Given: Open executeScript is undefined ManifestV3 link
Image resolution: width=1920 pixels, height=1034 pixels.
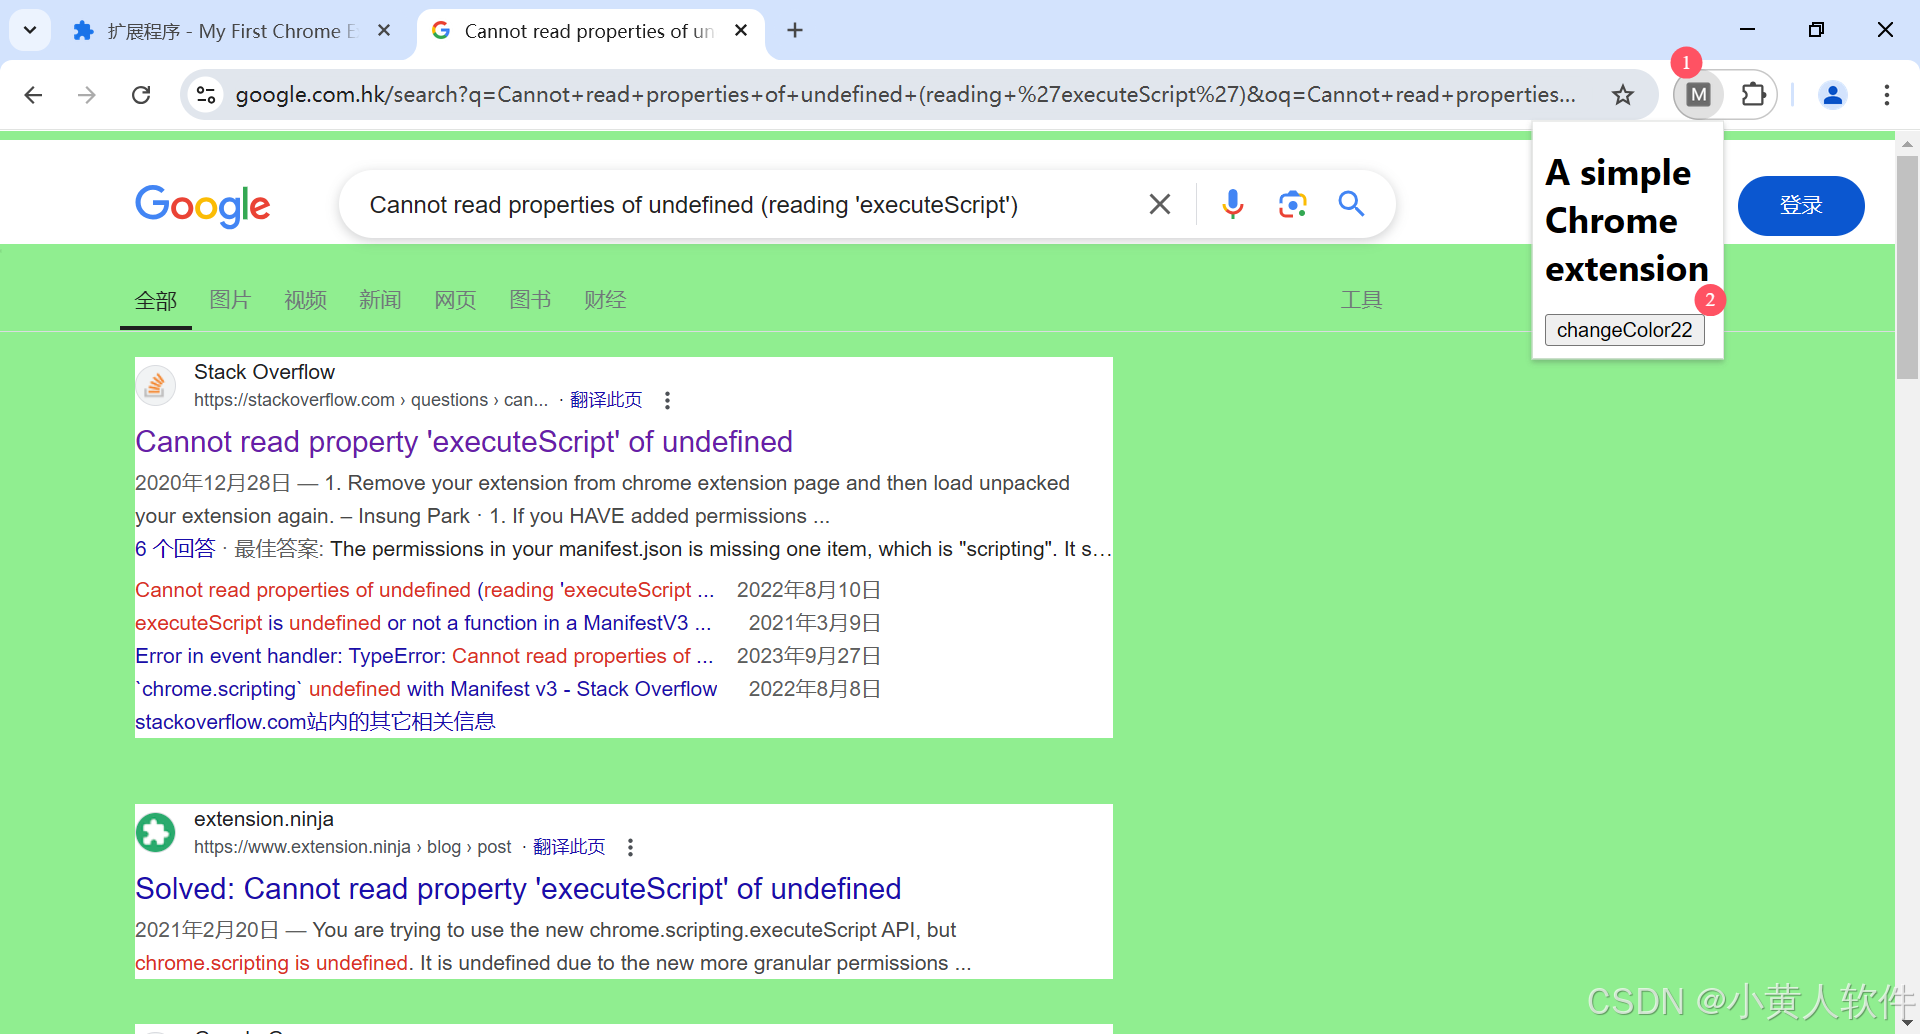Looking at the screenshot, I should (423, 623).
